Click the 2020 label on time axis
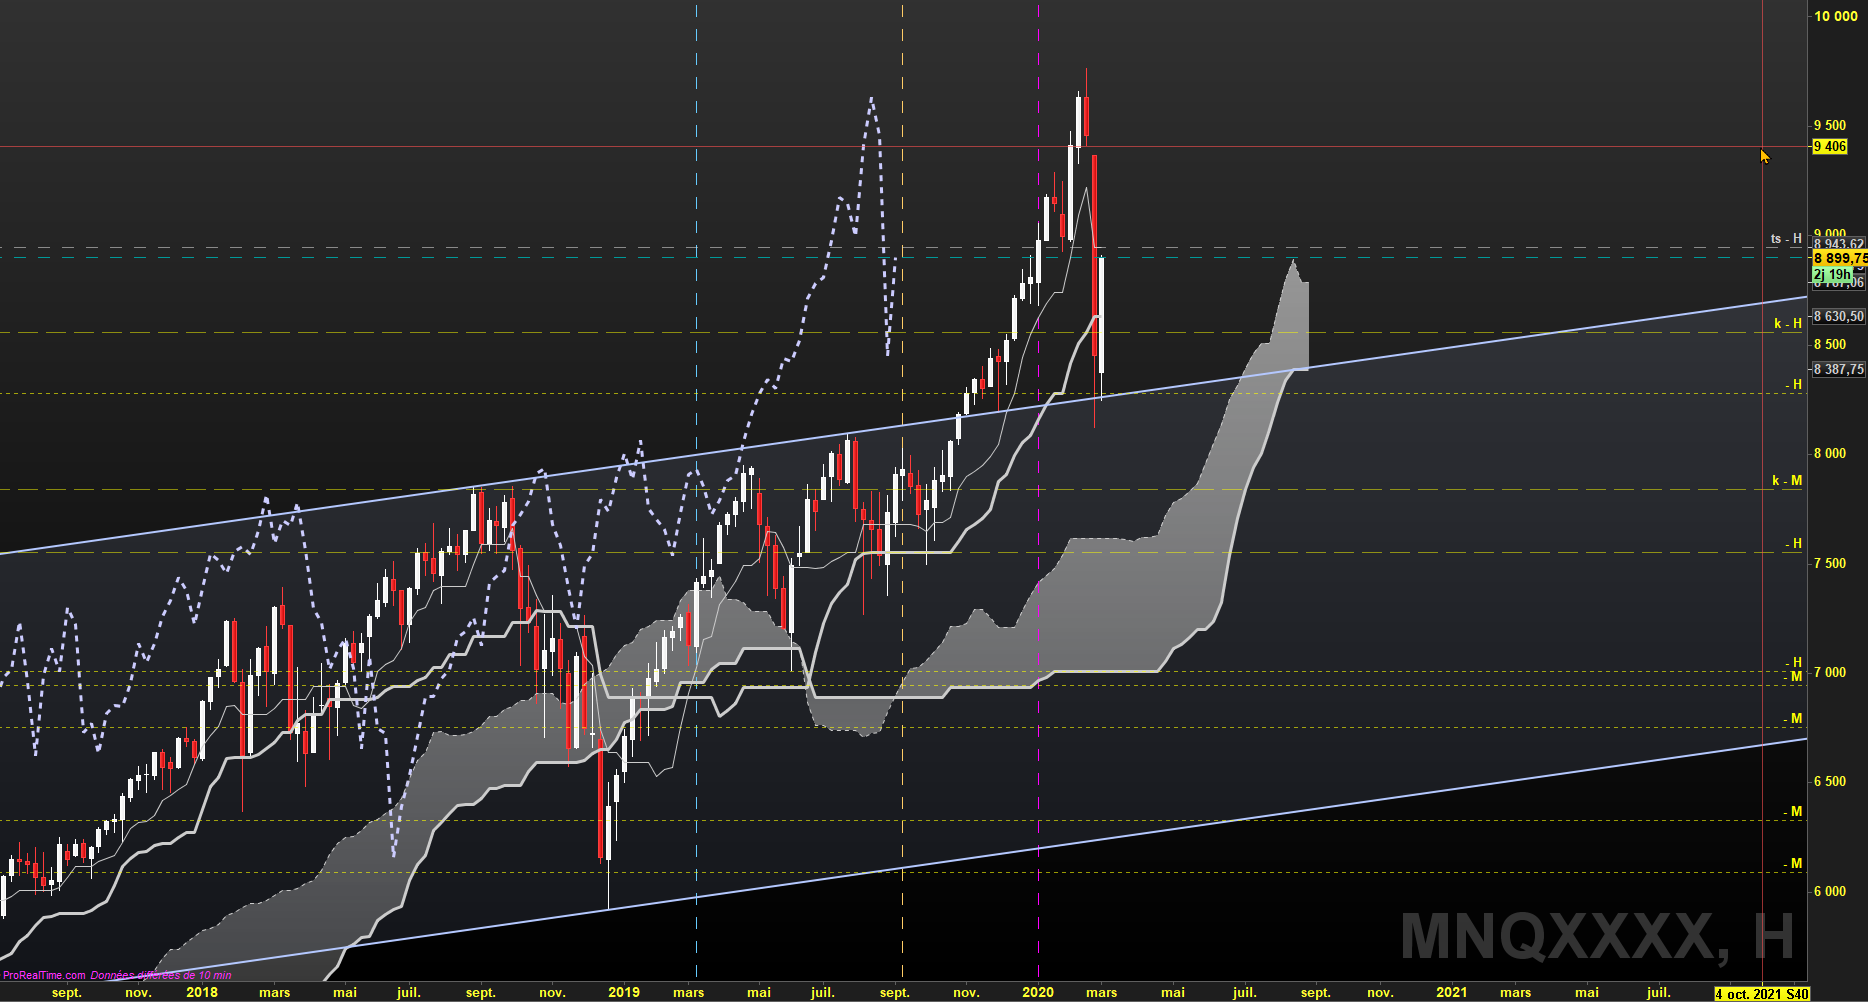Image resolution: width=1868 pixels, height=1002 pixels. click(x=1037, y=992)
